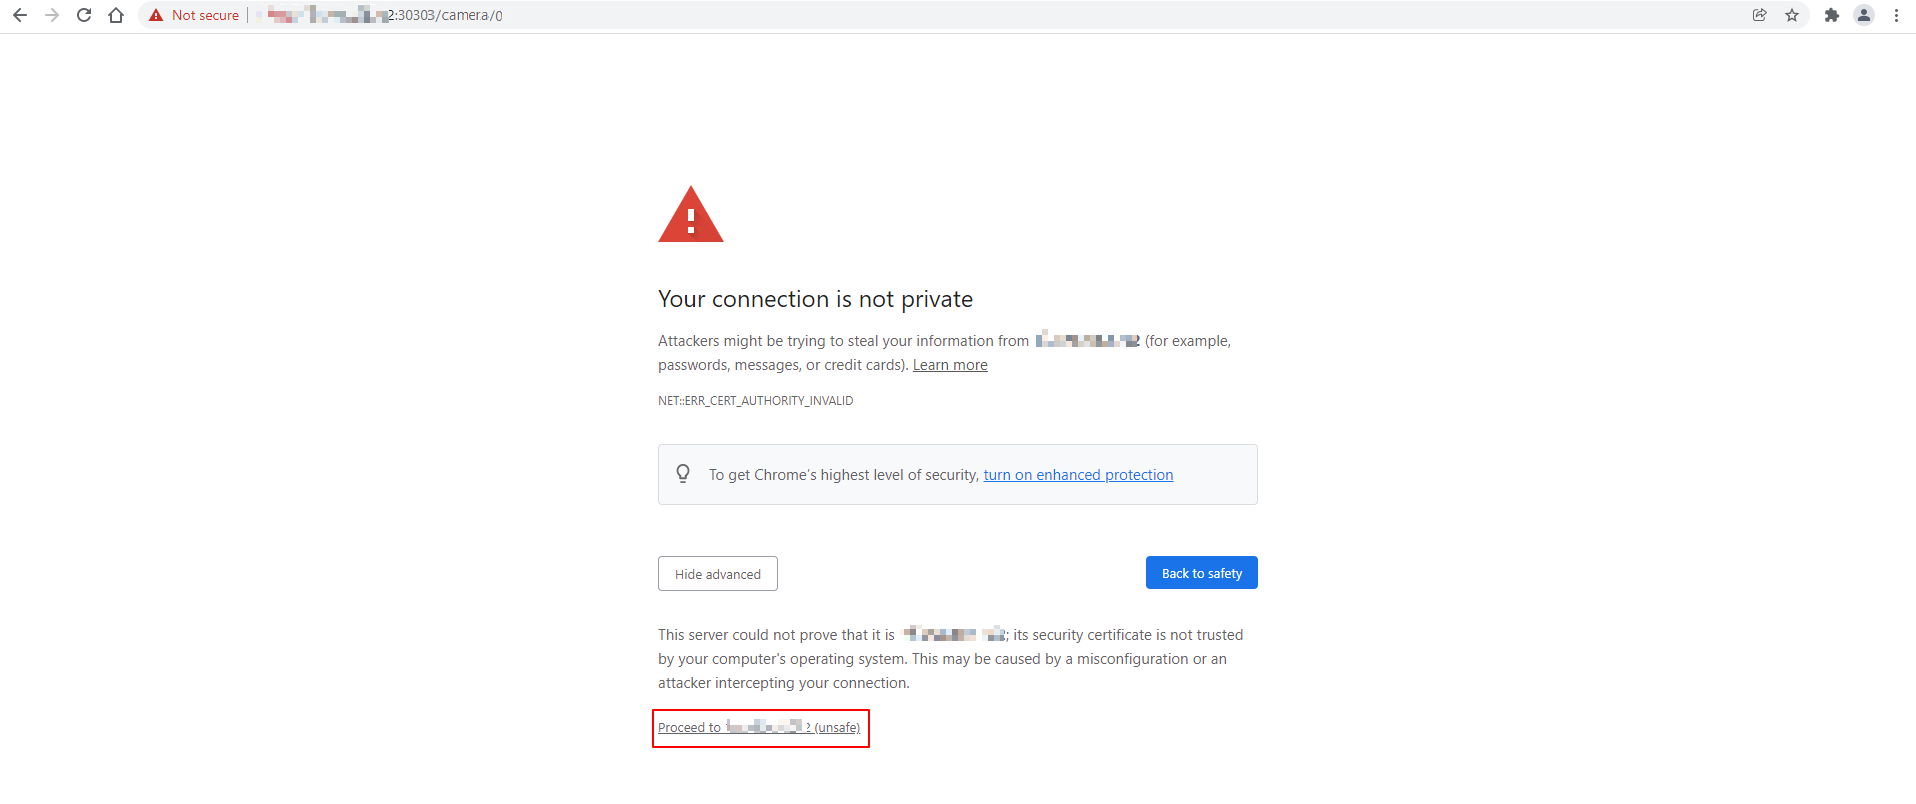The height and width of the screenshot is (804, 1916).
Task: Collapse details with Hide advanced
Action: (718, 574)
